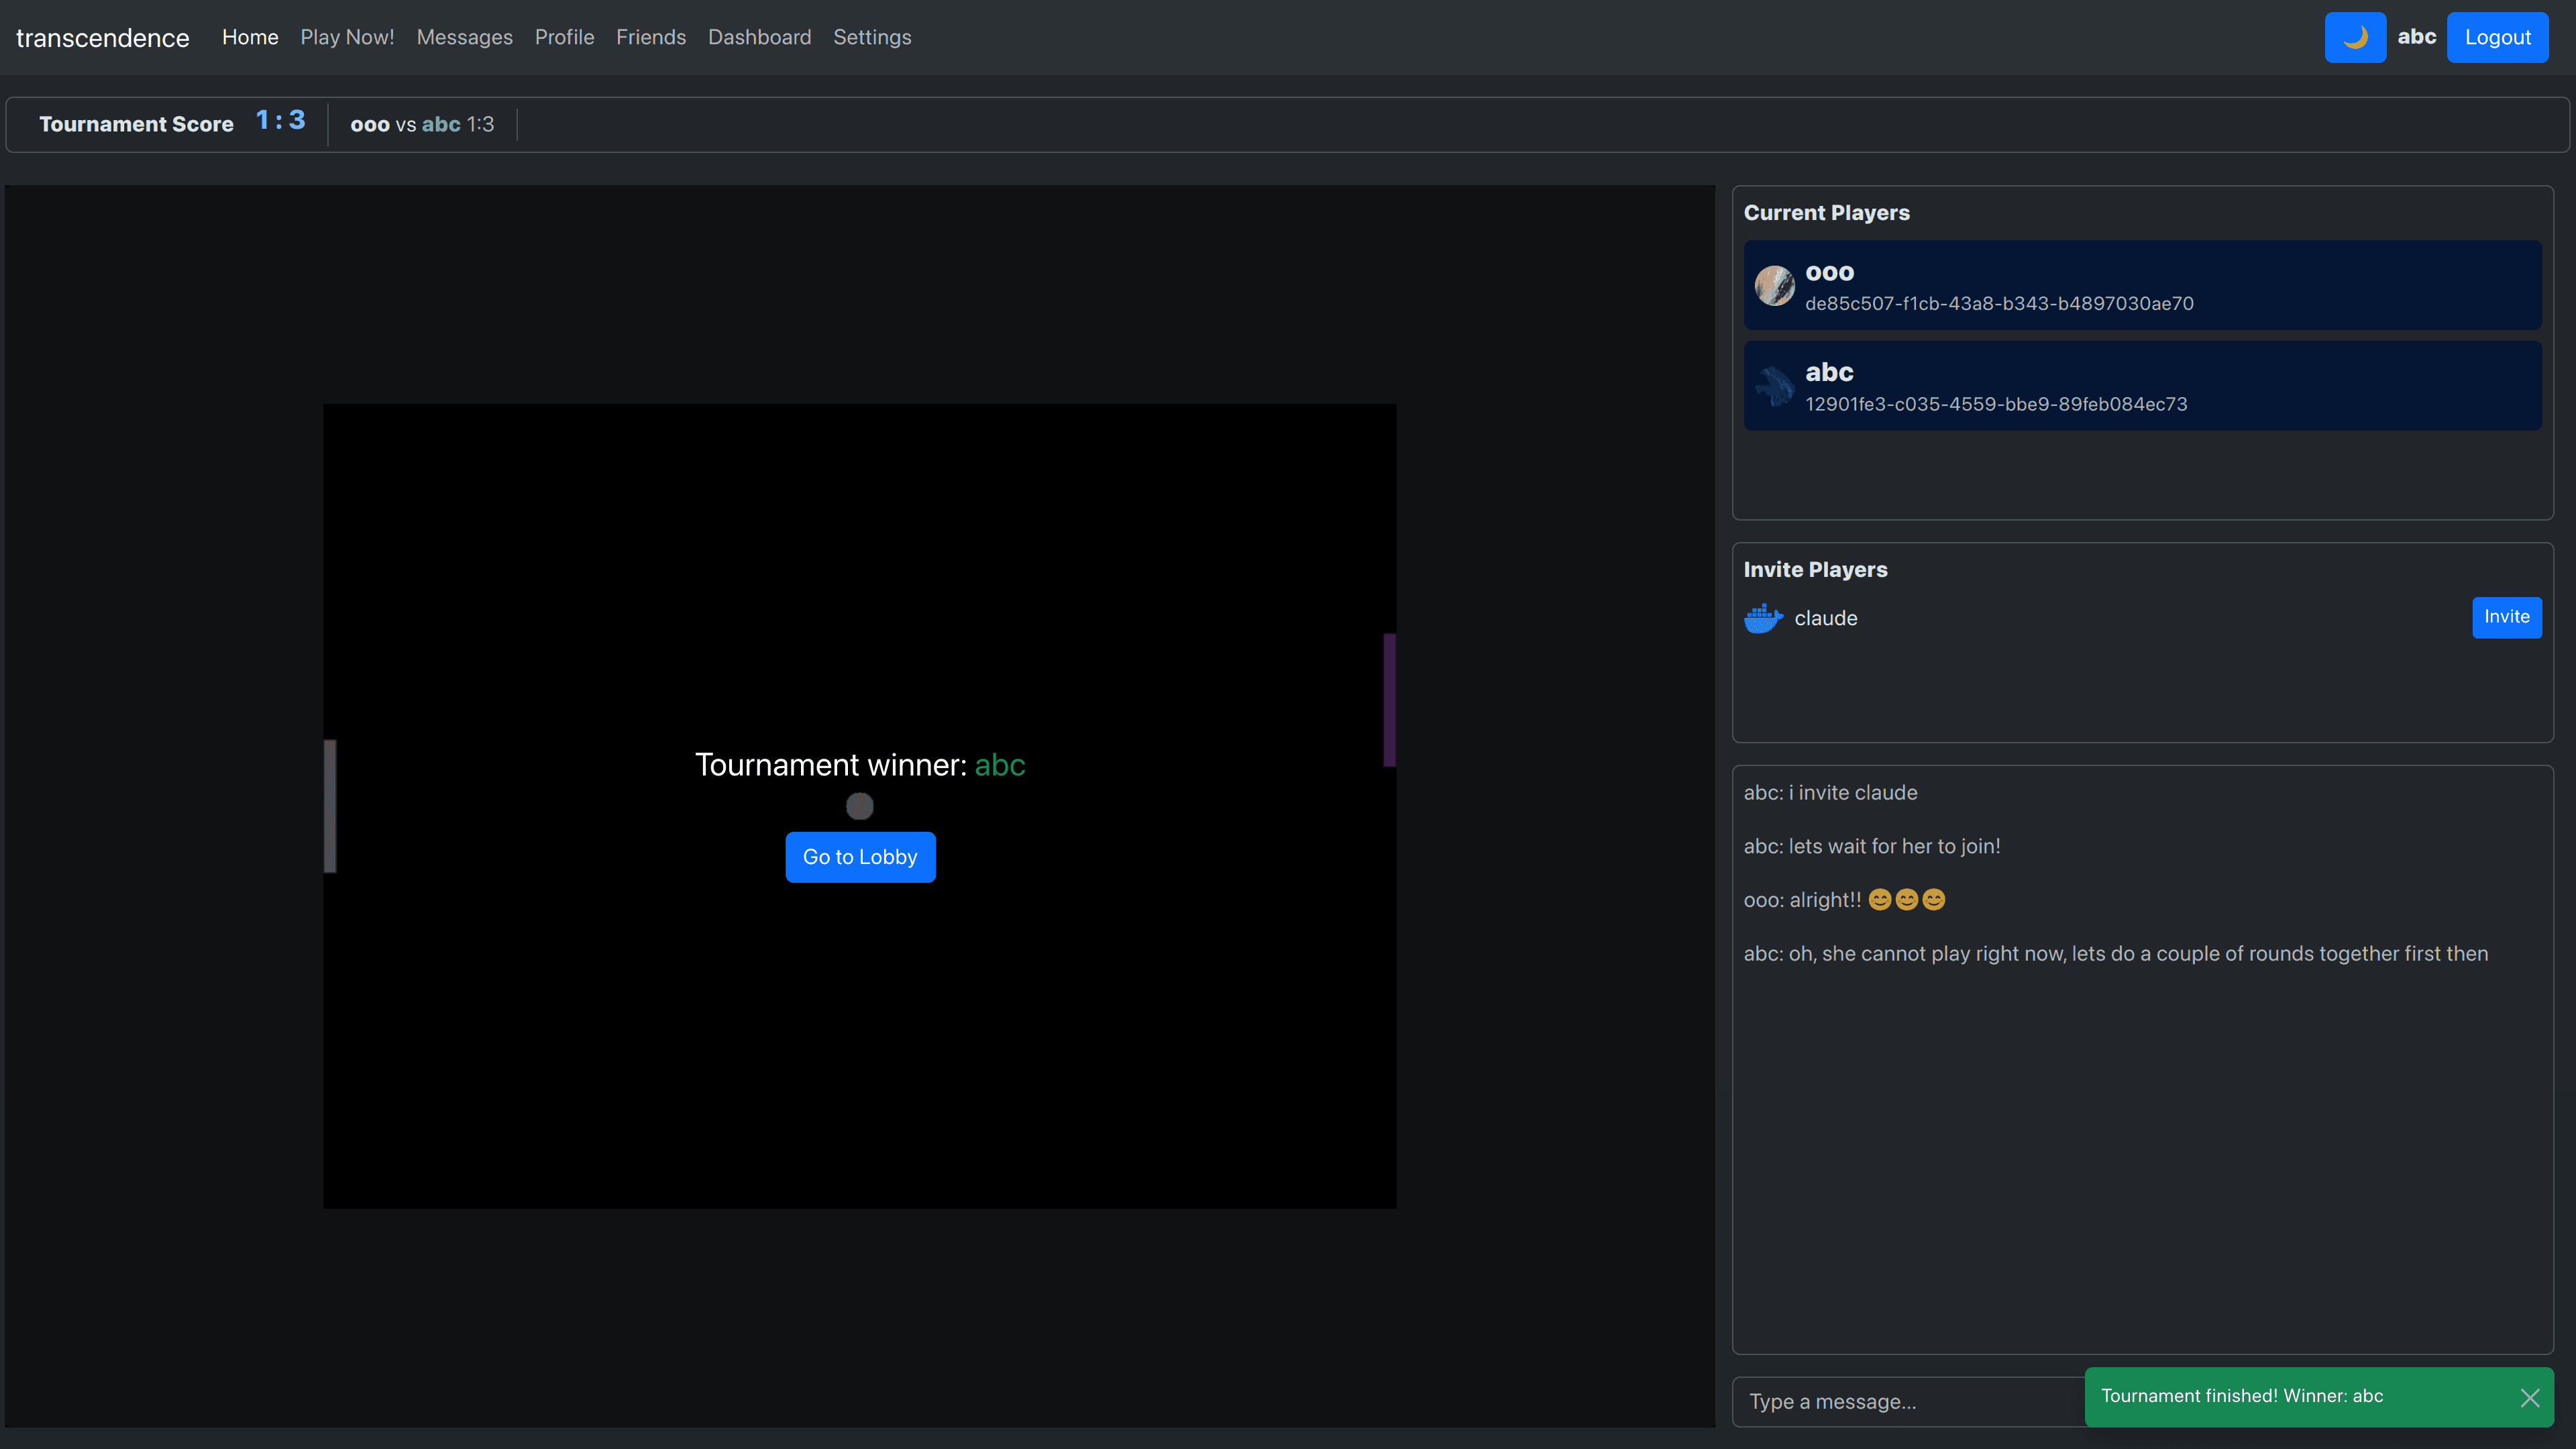Open the Settings page
Image resolution: width=2576 pixels, height=1449 pixels.
coord(872,37)
